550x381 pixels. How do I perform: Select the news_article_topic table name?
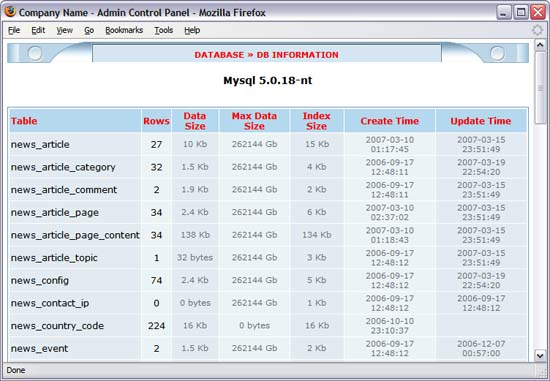(54, 258)
